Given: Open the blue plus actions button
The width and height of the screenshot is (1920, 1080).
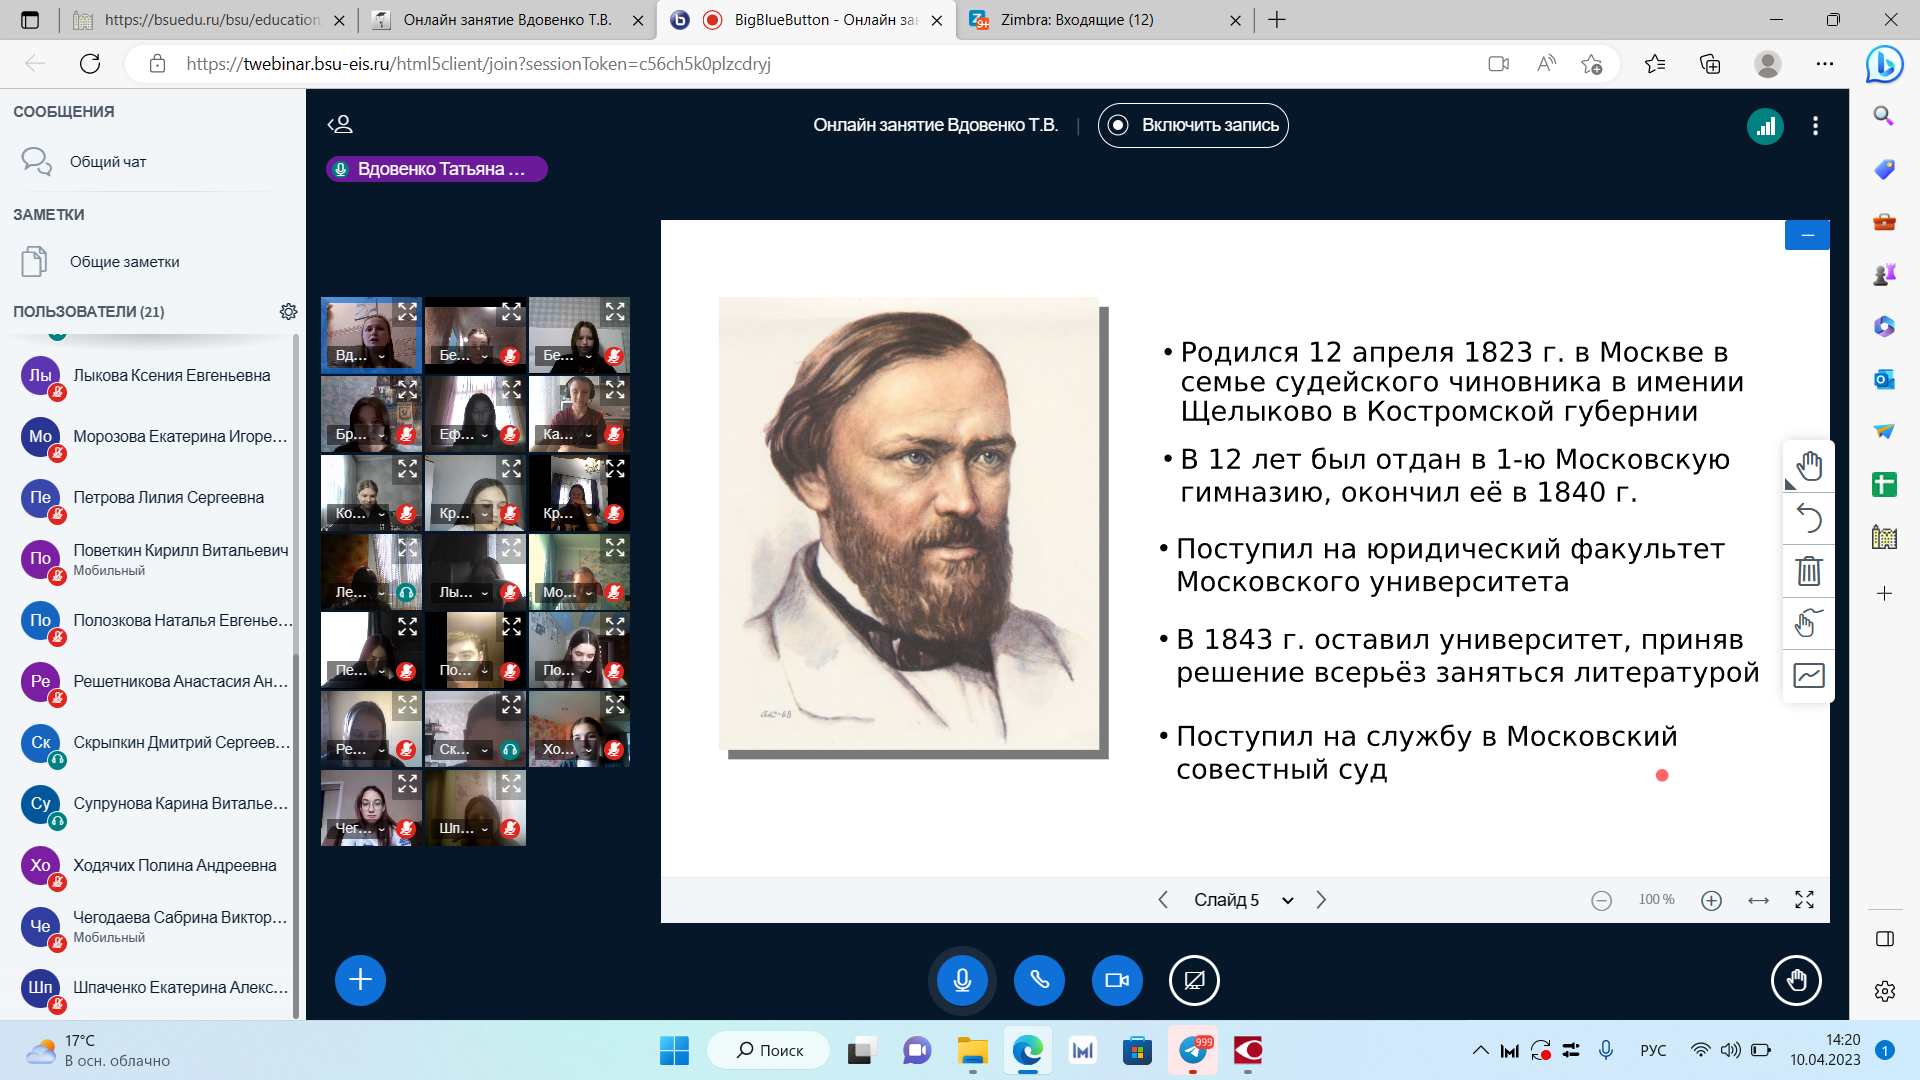Looking at the screenshot, I should 360,980.
